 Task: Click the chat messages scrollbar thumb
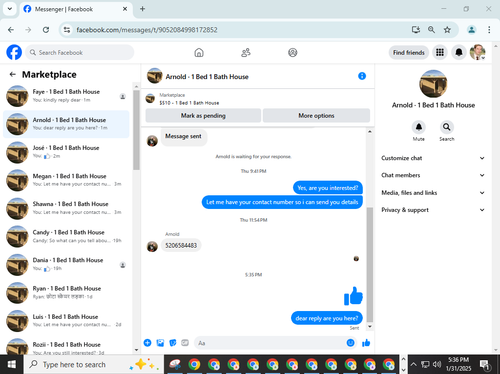(370, 265)
